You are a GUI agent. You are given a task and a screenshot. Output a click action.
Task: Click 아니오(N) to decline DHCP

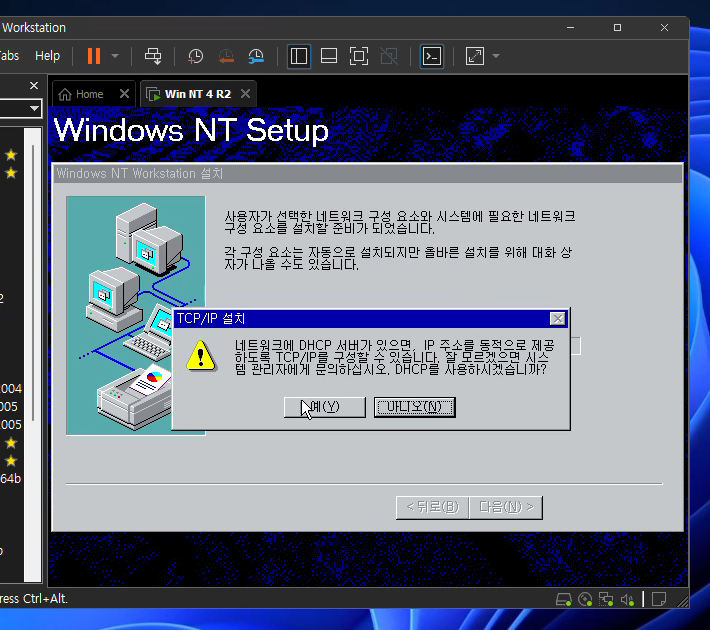click(414, 407)
